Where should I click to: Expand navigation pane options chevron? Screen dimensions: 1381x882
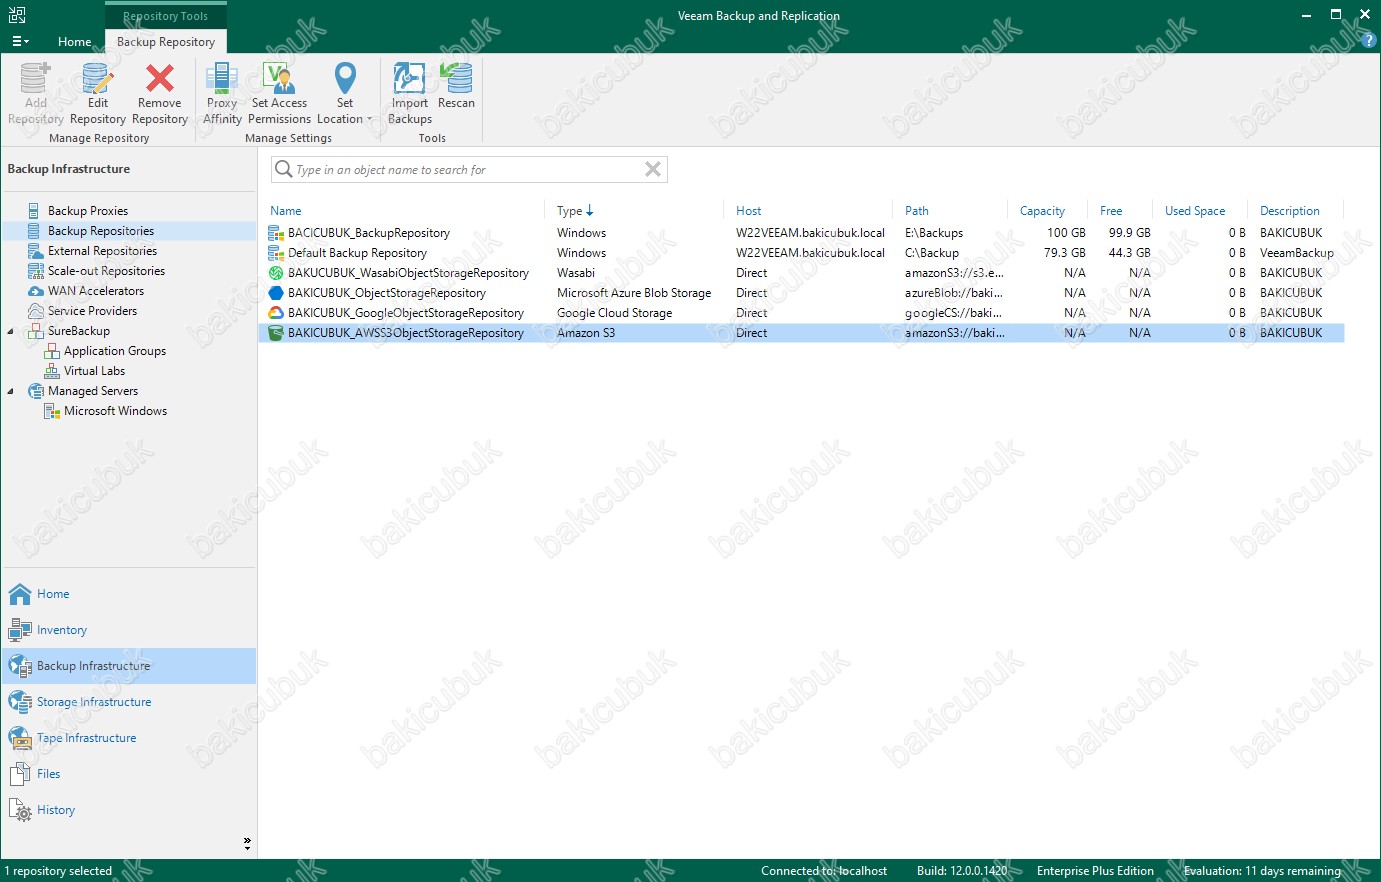247,844
